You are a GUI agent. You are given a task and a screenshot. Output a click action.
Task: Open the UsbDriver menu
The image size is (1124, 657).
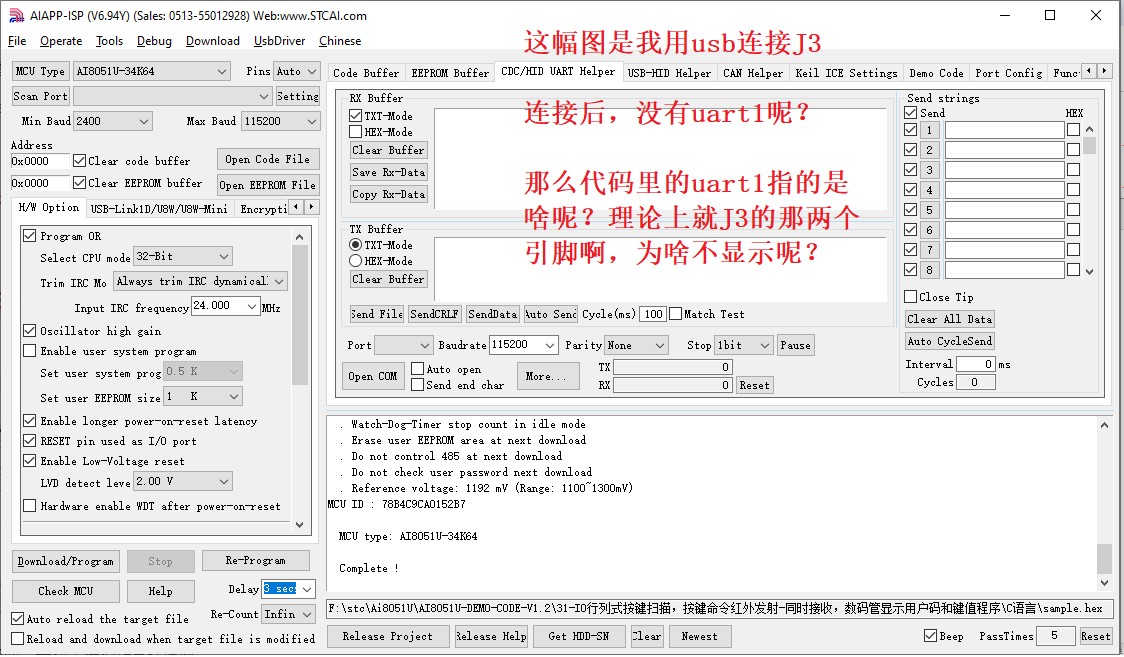280,41
